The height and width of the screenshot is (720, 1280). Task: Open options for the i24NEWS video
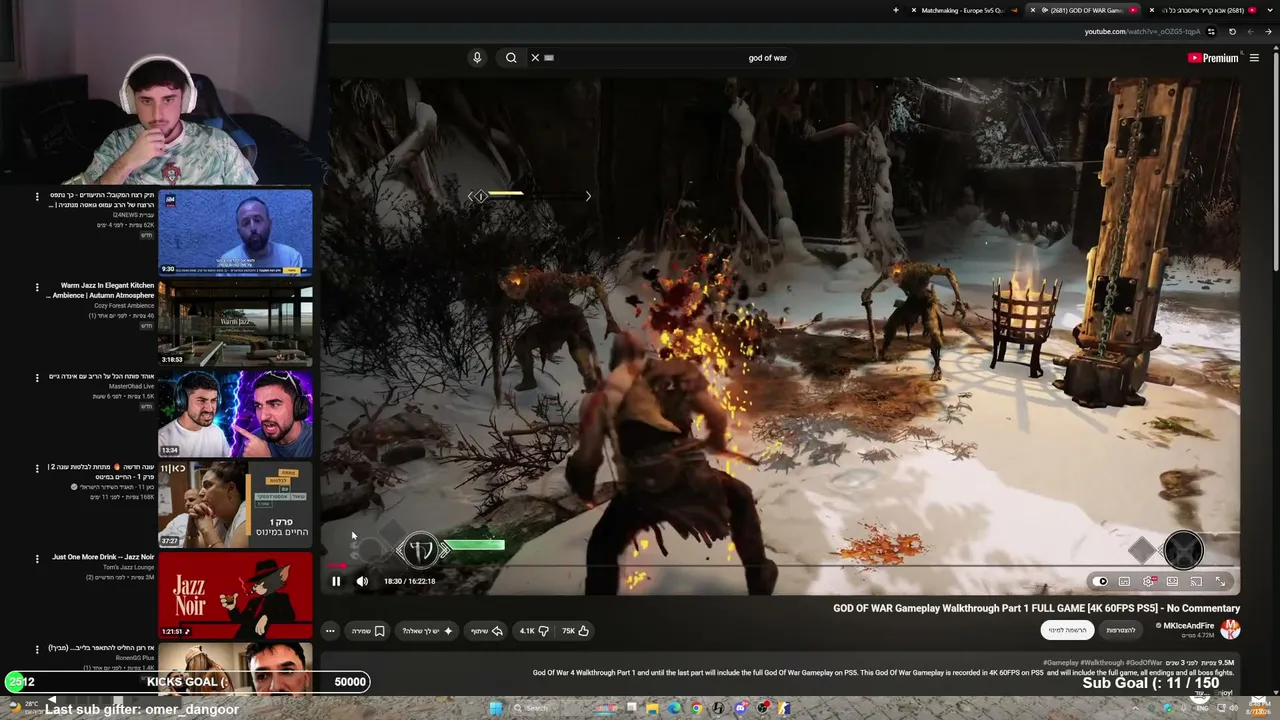click(x=37, y=197)
